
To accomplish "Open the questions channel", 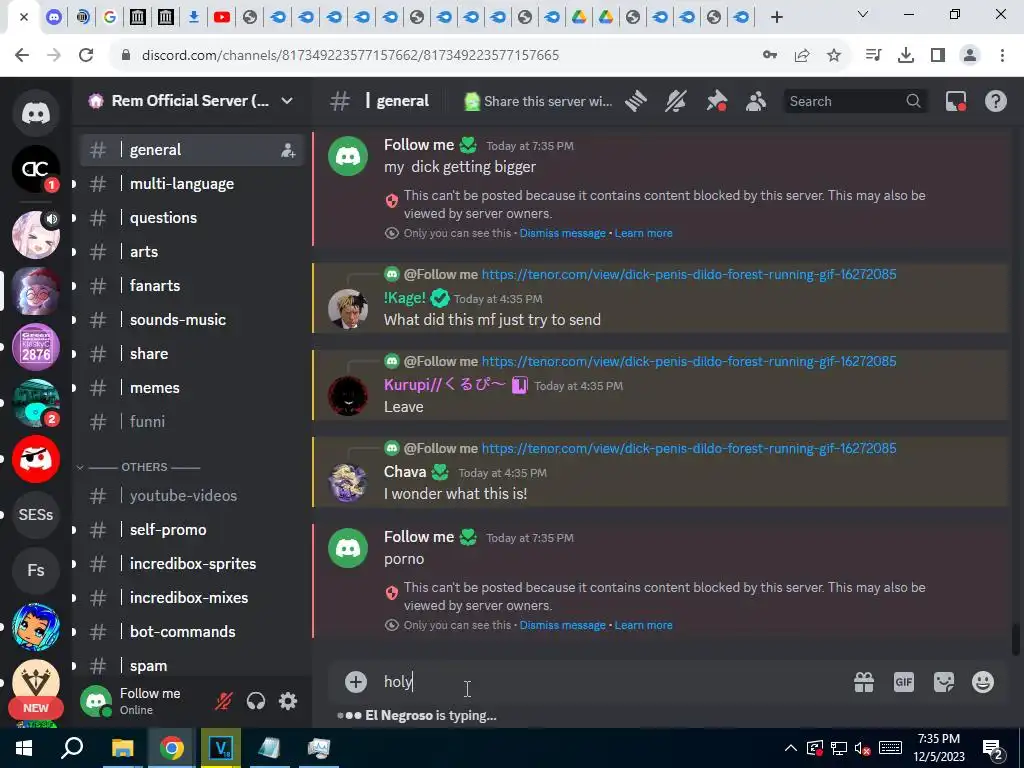I will (192, 218).
